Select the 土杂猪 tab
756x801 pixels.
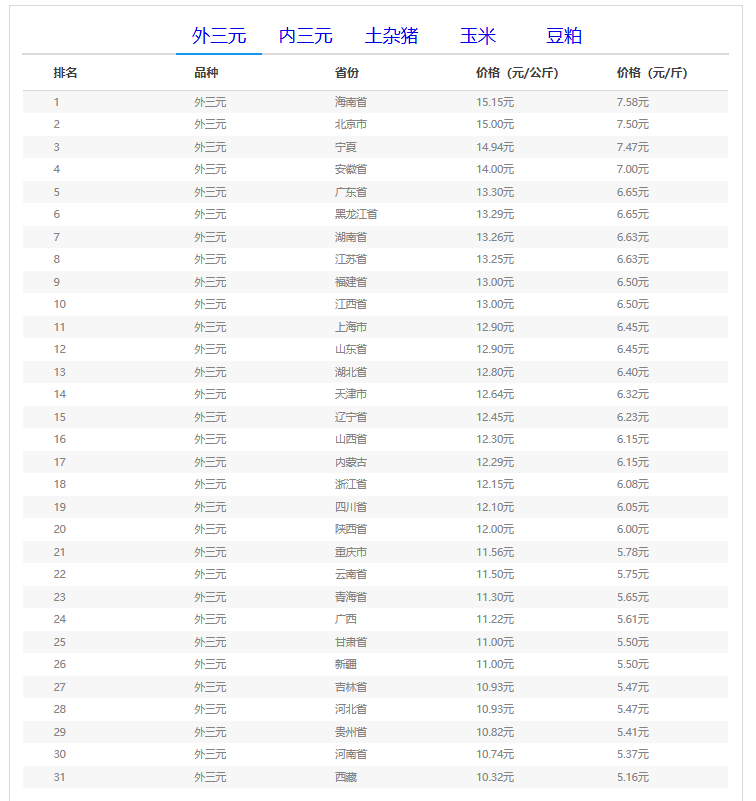[391, 36]
